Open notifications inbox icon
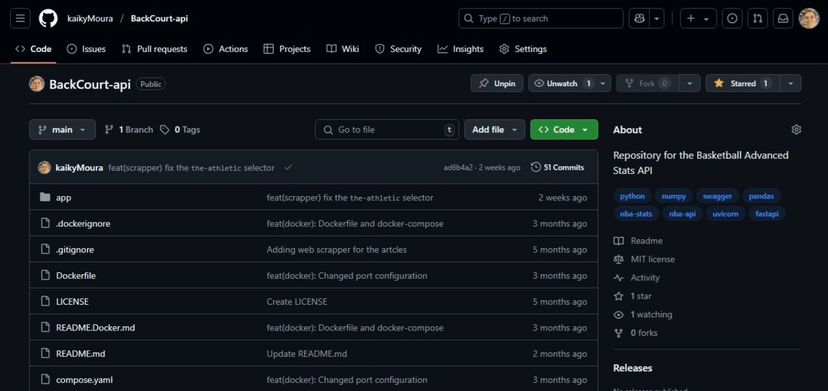This screenshot has width=828, height=391. click(x=783, y=18)
